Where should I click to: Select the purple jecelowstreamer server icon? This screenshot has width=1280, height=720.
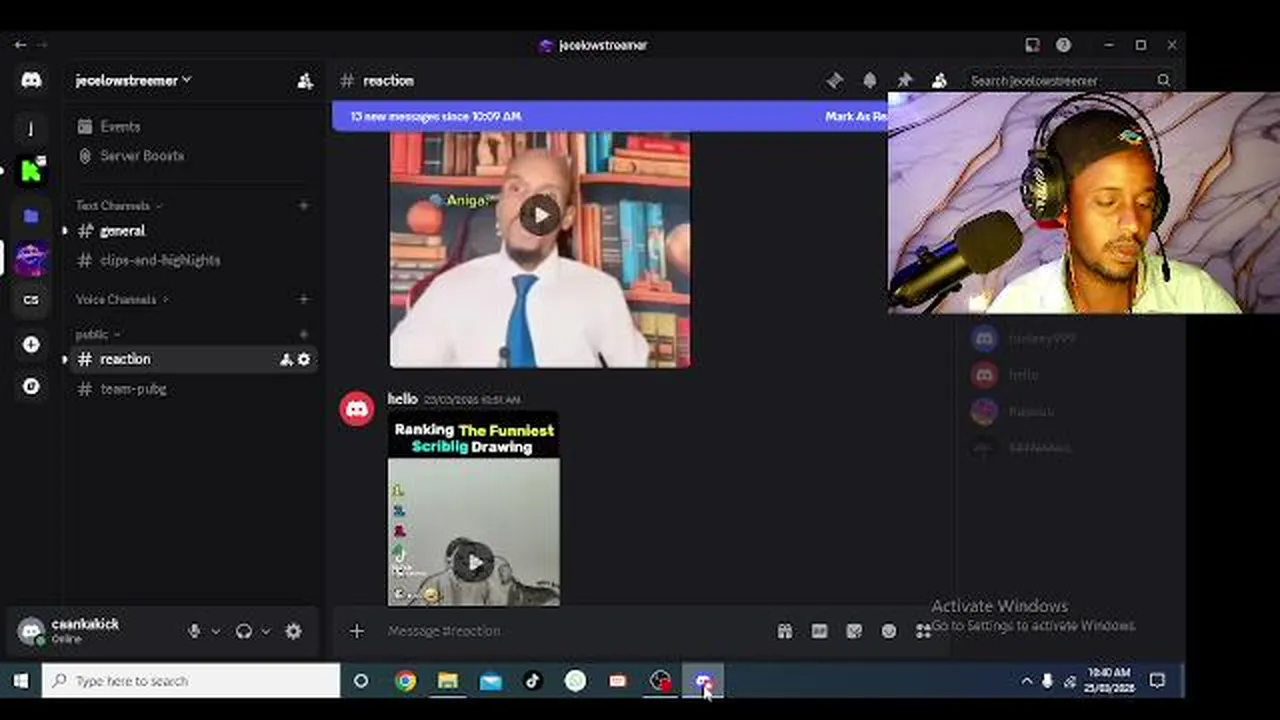[31, 258]
